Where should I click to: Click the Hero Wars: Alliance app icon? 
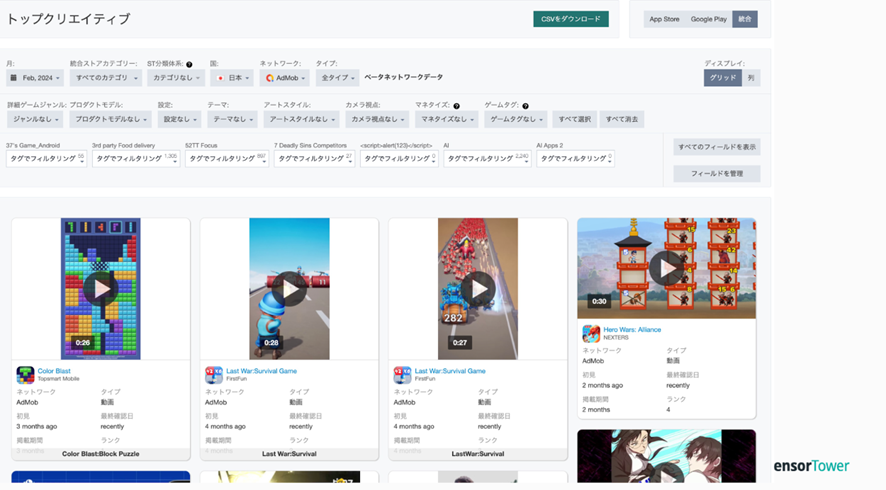[591, 333]
